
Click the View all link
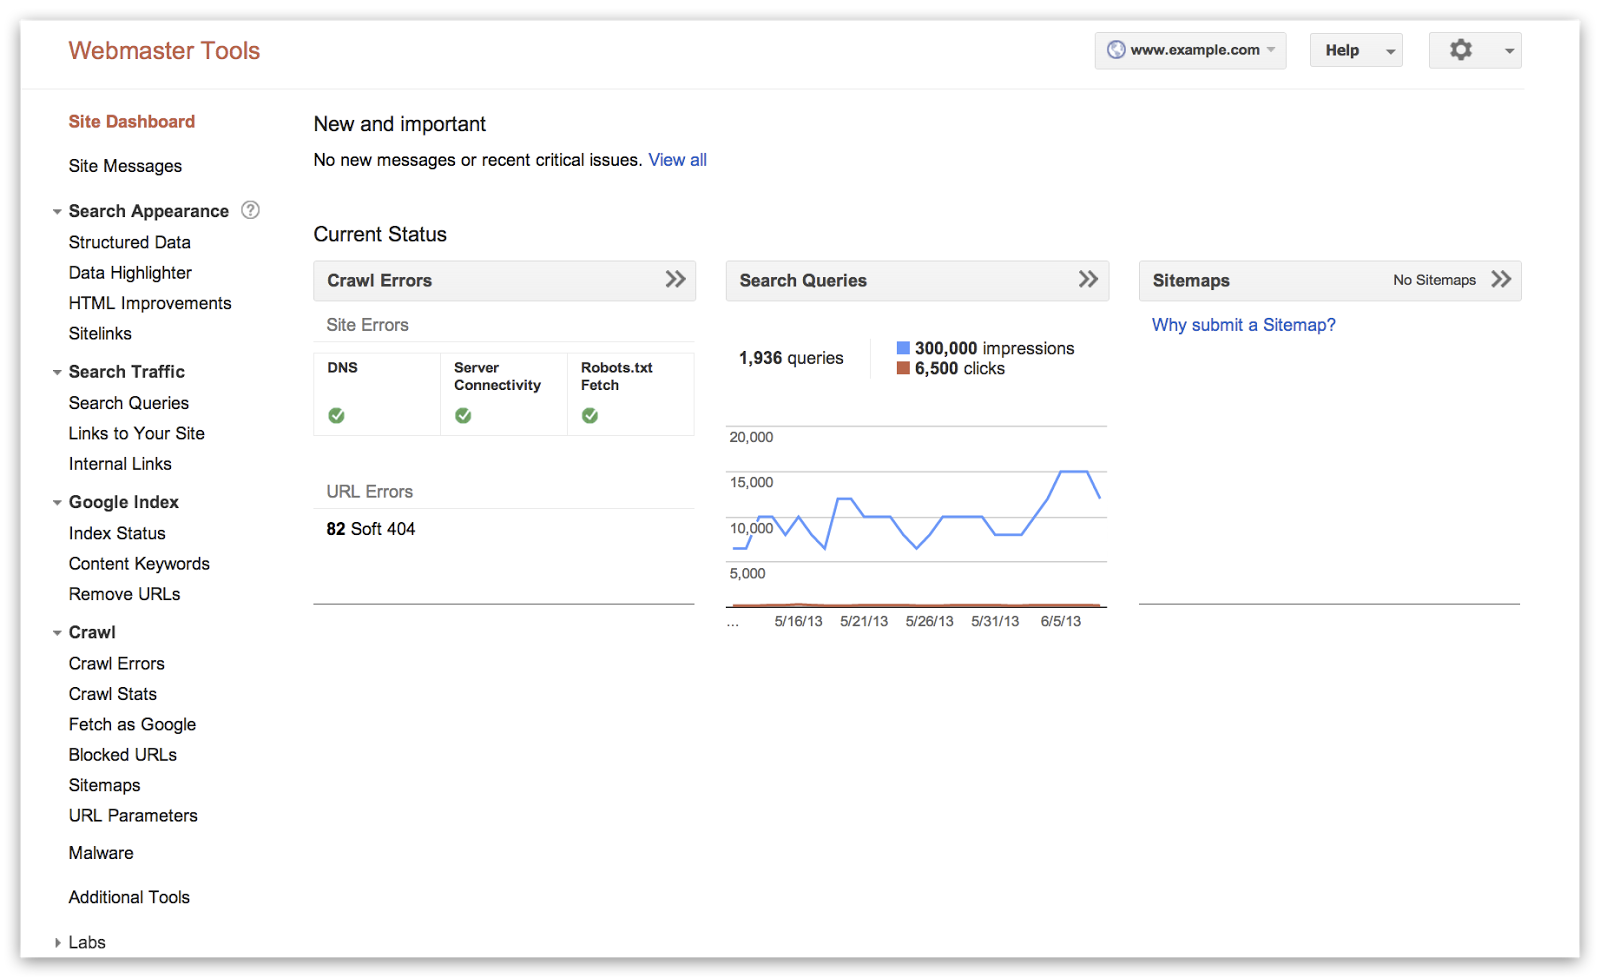point(677,160)
